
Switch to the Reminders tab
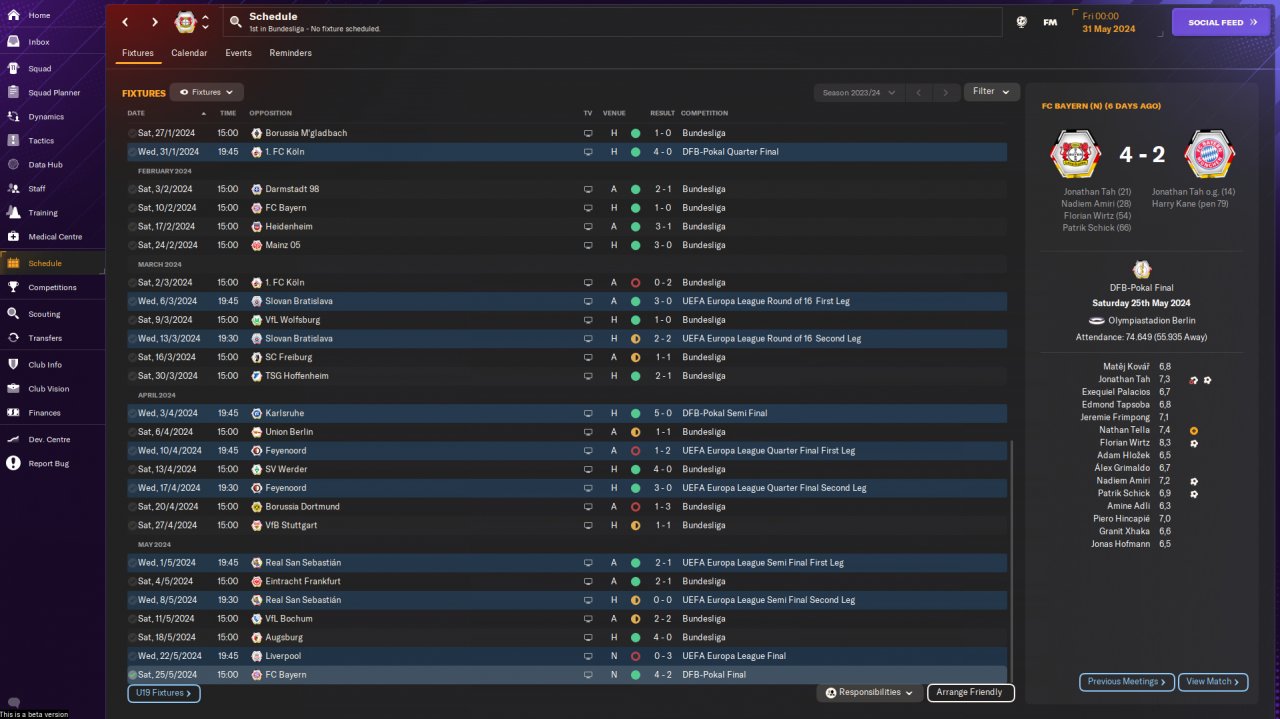(x=290, y=53)
